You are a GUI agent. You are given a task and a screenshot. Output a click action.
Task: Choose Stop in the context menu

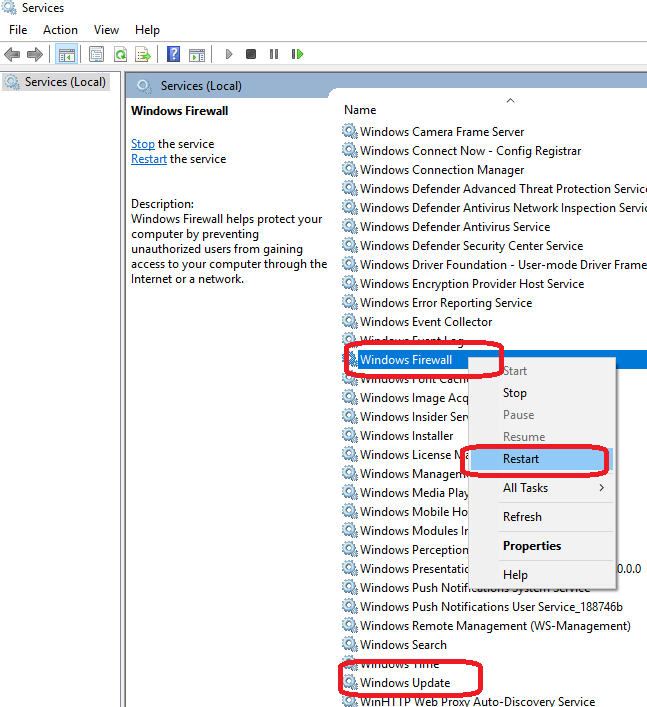click(x=542, y=393)
